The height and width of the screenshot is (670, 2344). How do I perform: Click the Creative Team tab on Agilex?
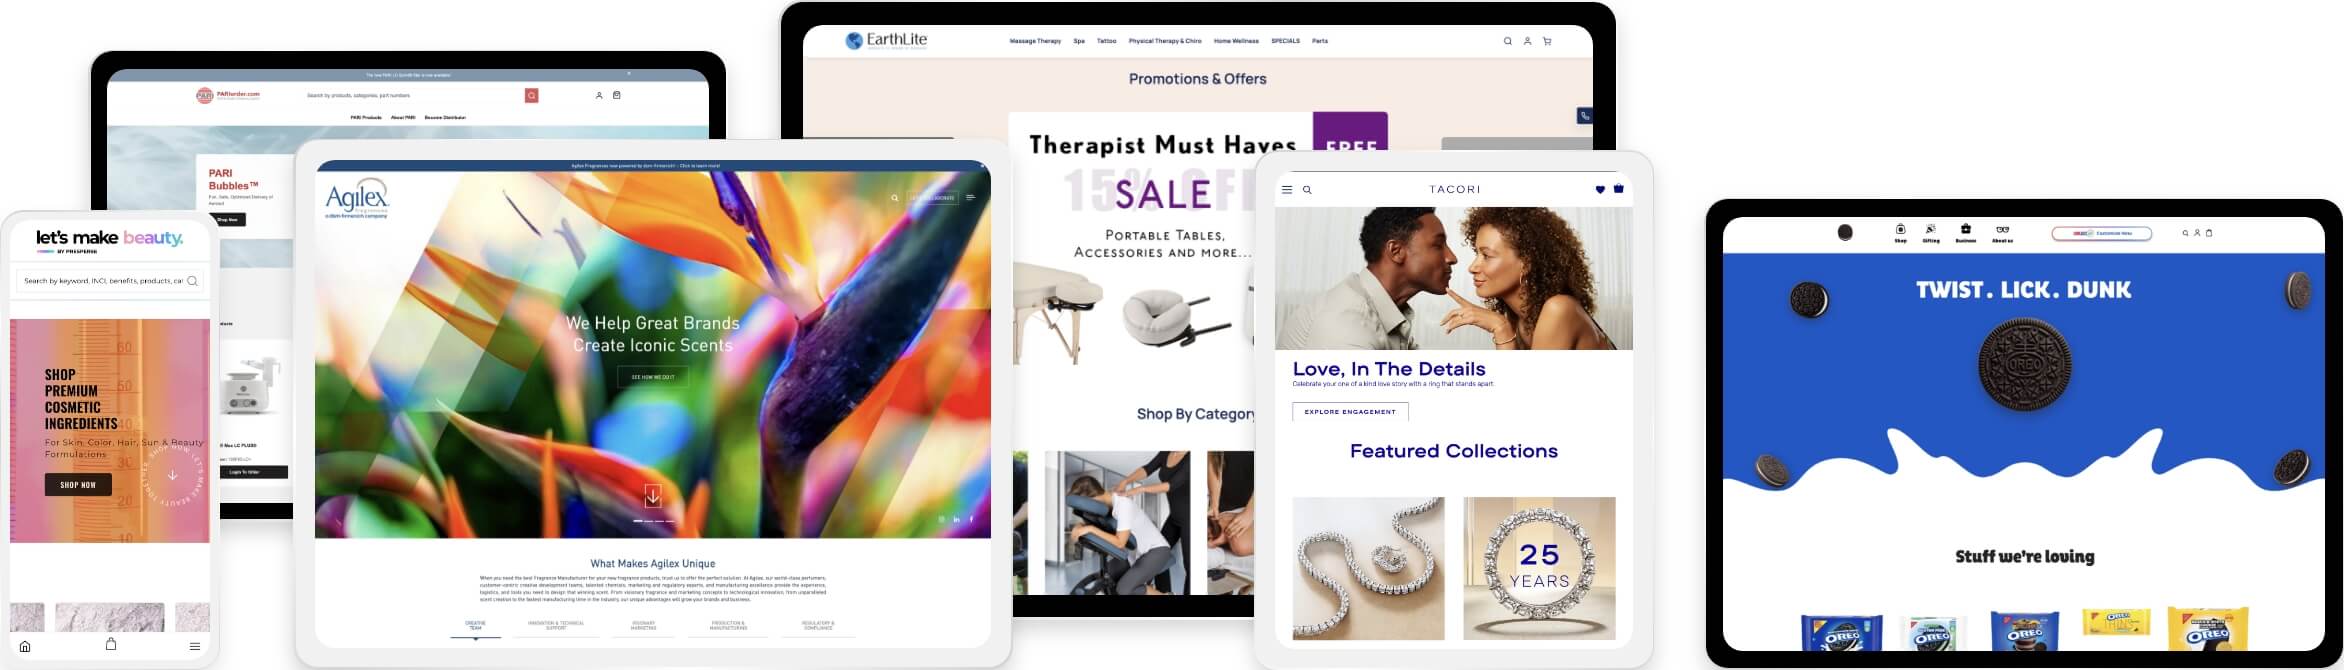click(476, 626)
